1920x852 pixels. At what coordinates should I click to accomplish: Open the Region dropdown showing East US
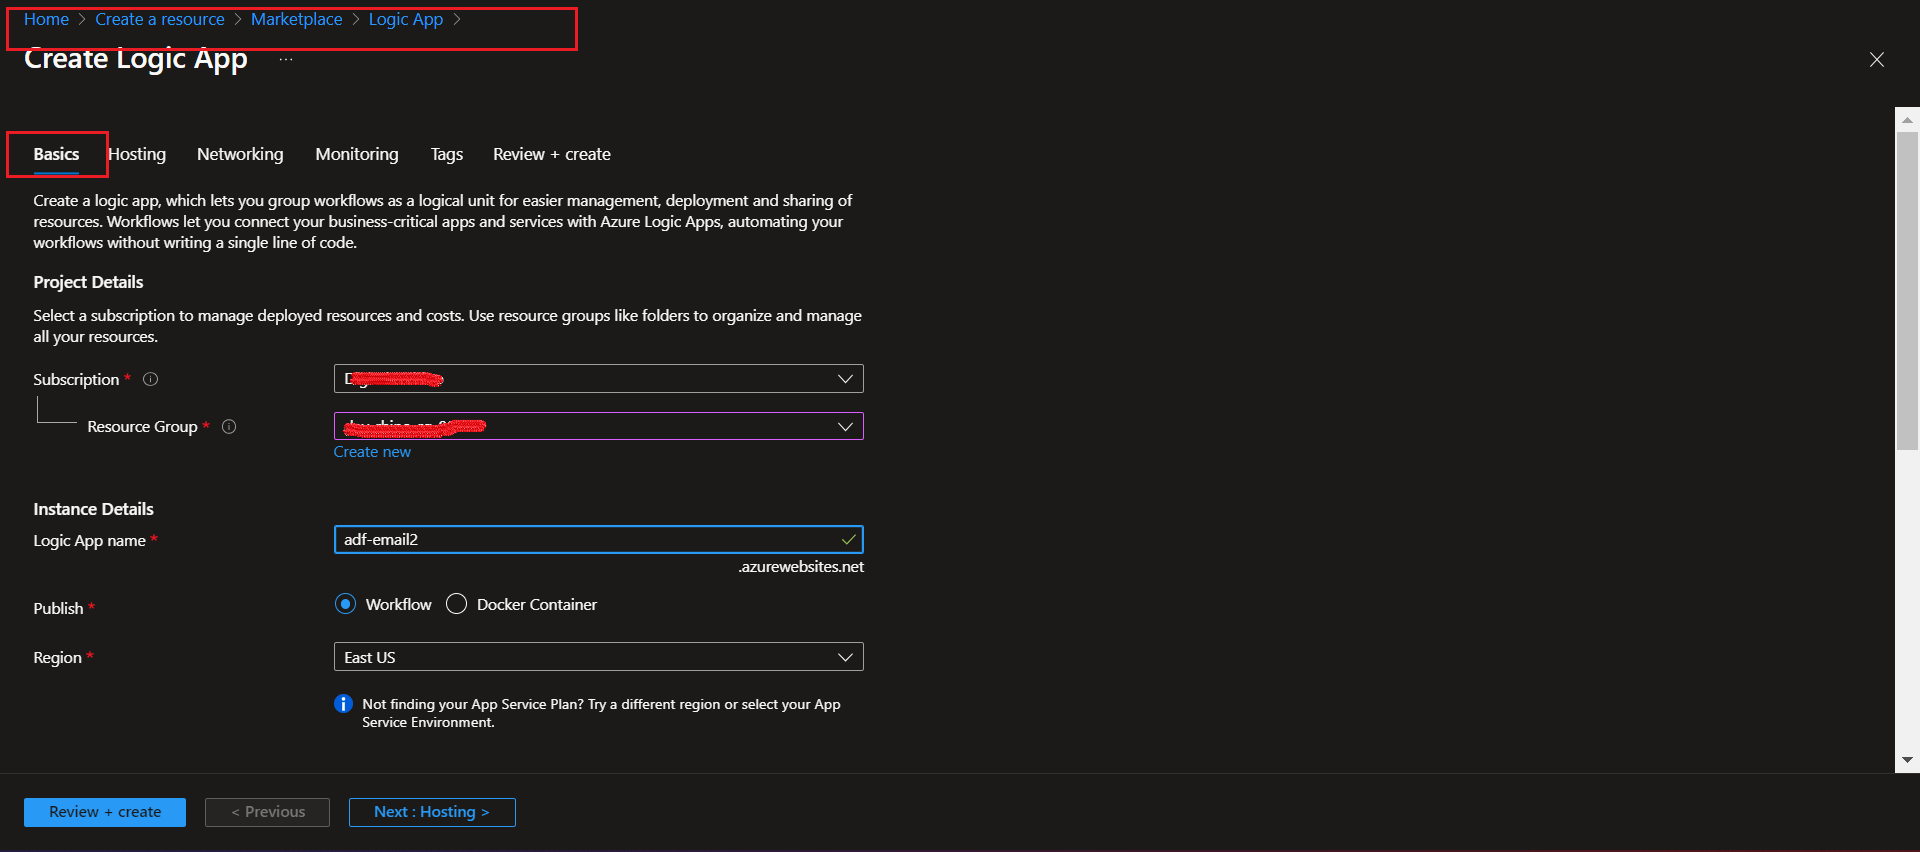coord(598,657)
